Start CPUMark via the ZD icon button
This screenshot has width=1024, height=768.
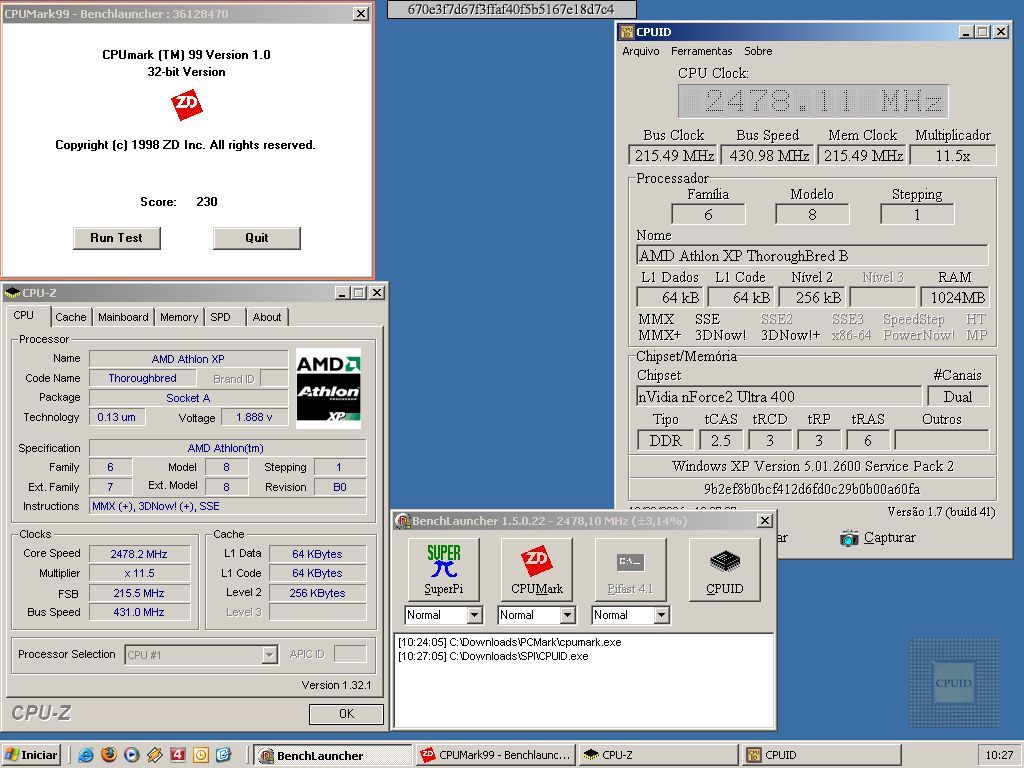pyautogui.click(x=537, y=569)
